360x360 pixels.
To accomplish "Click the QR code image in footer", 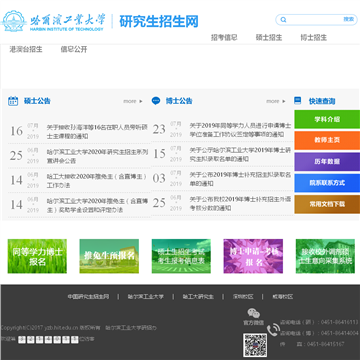I will click(255, 345).
